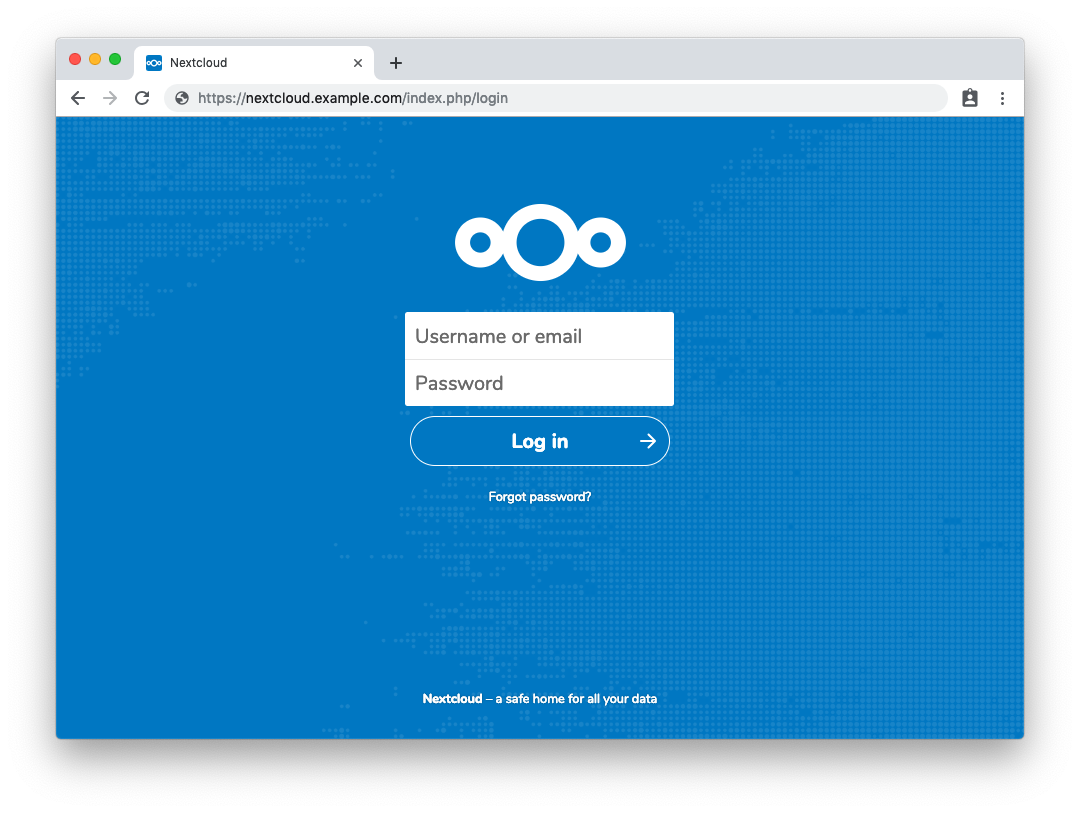Click the Nextcloud logo
Screen dimensions: 1080x813
[x=540, y=243]
